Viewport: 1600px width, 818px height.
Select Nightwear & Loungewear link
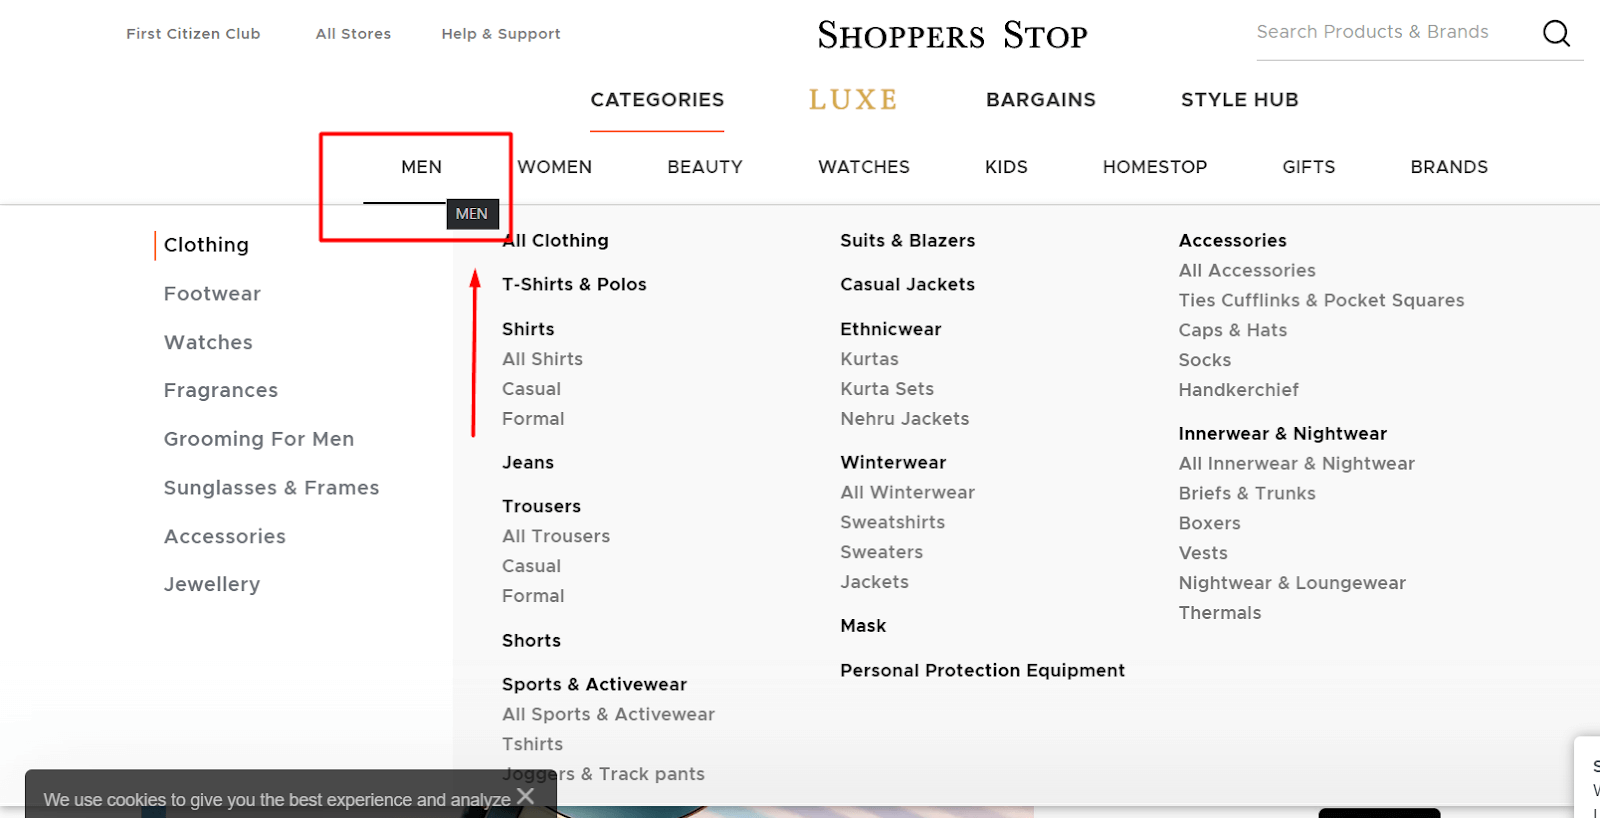pyautogui.click(x=1291, y=583)
